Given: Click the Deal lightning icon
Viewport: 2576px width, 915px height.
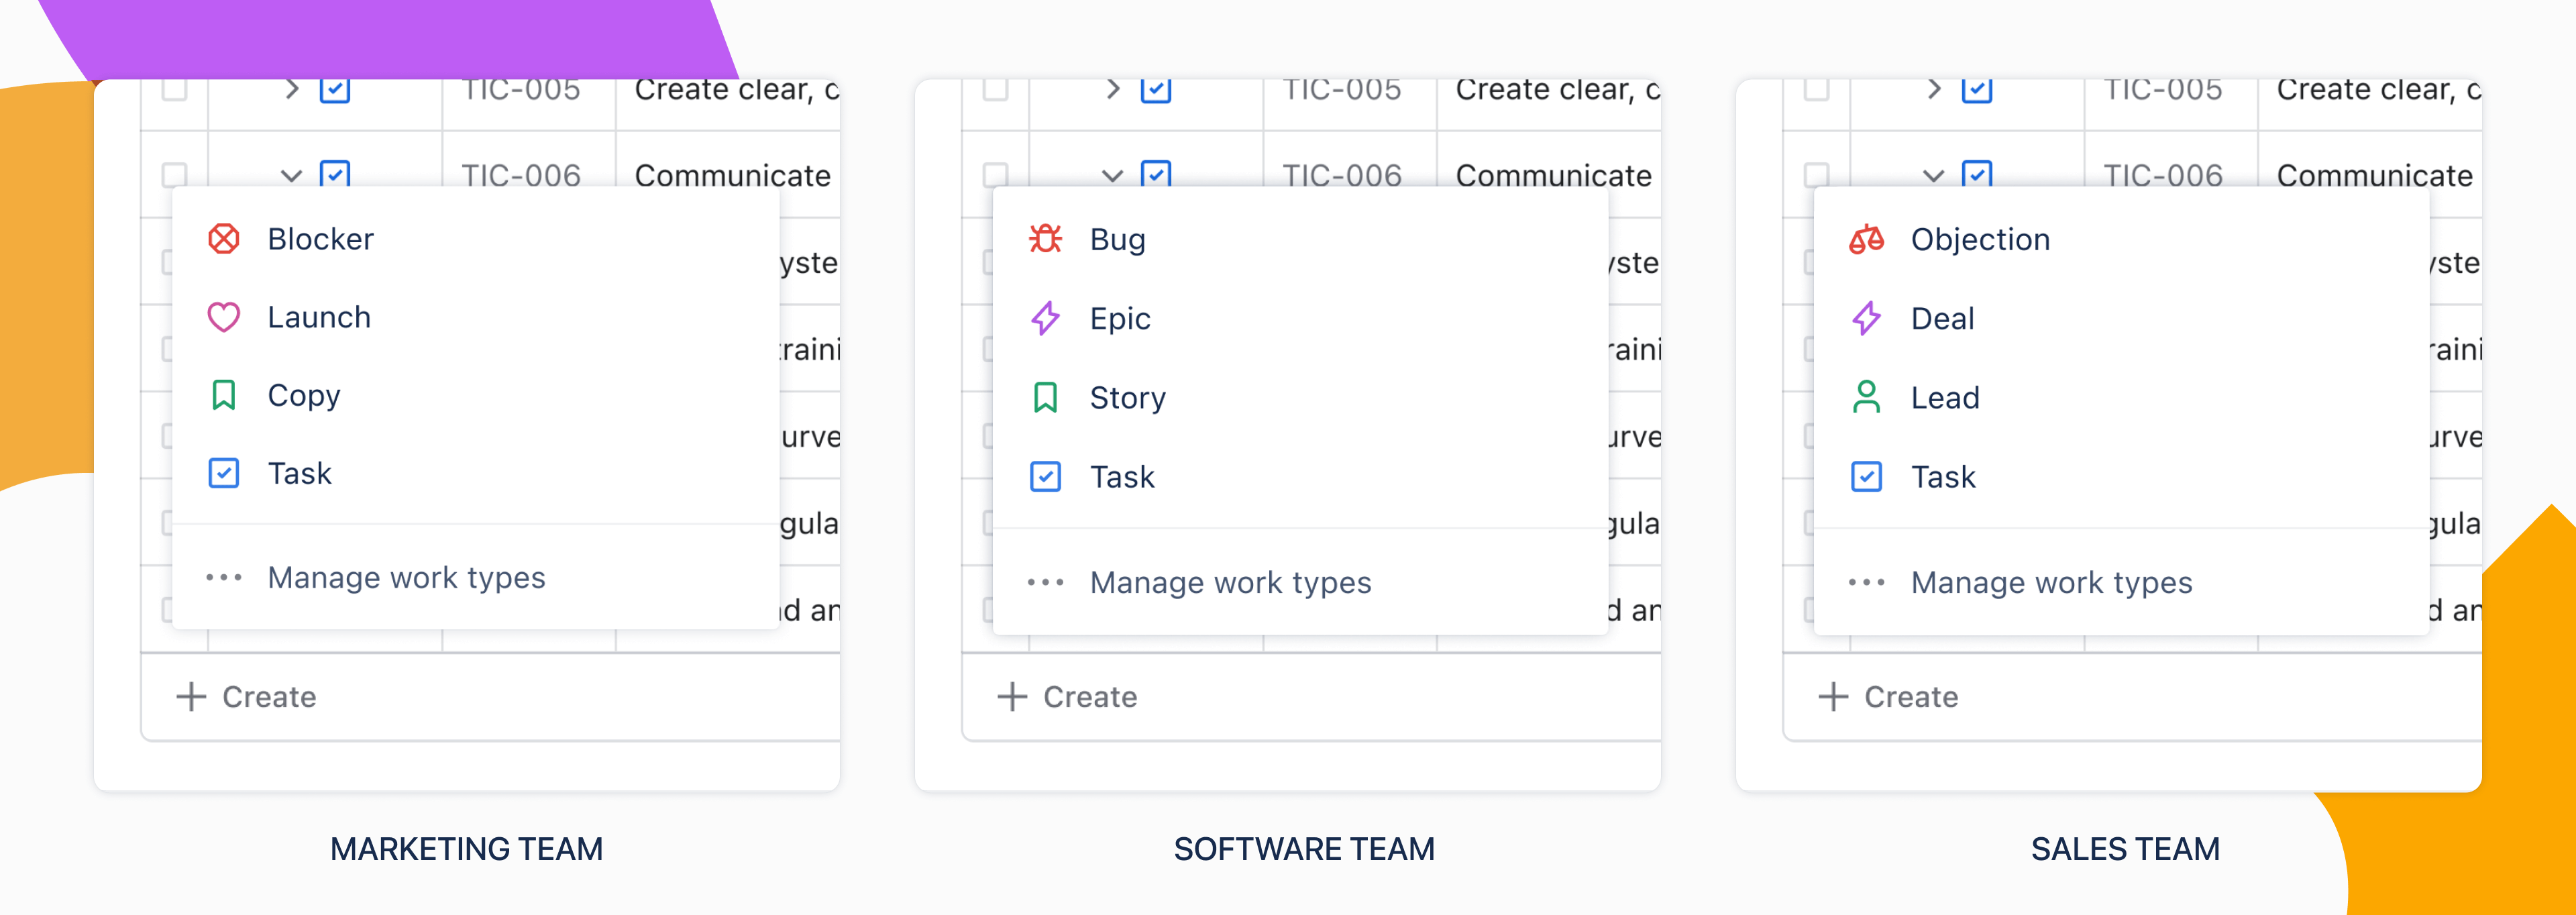Looking at the screenshot, I should 1866,318.
